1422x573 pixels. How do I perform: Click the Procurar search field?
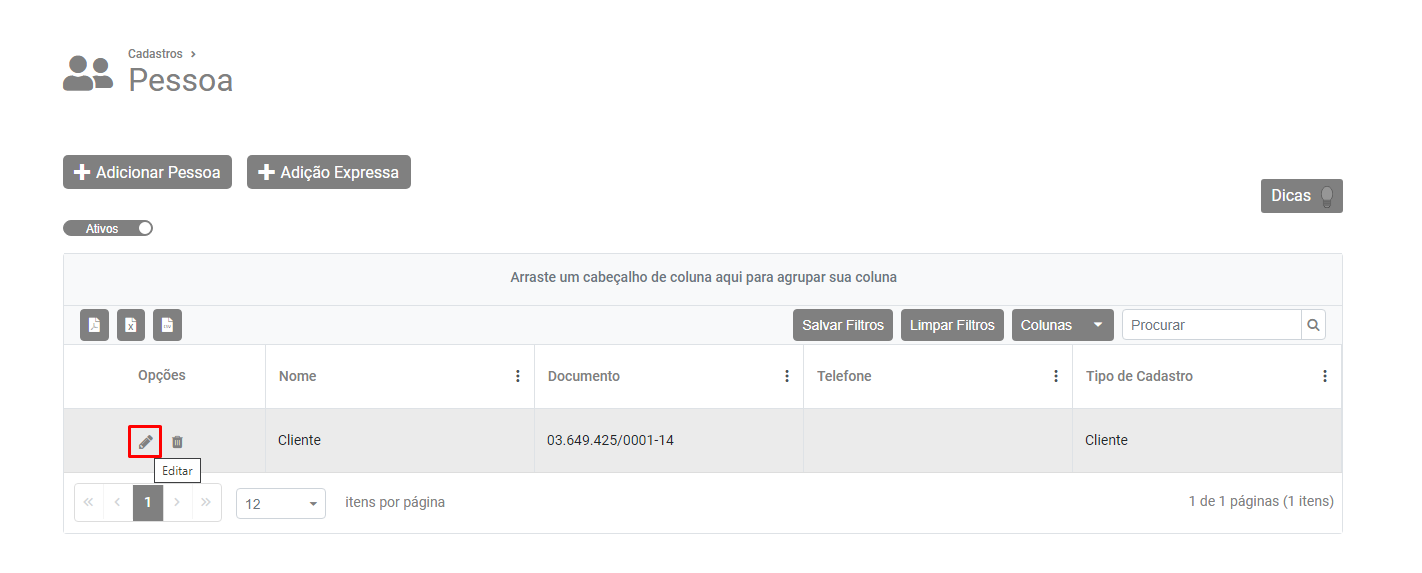click(x=1210, y=325)
